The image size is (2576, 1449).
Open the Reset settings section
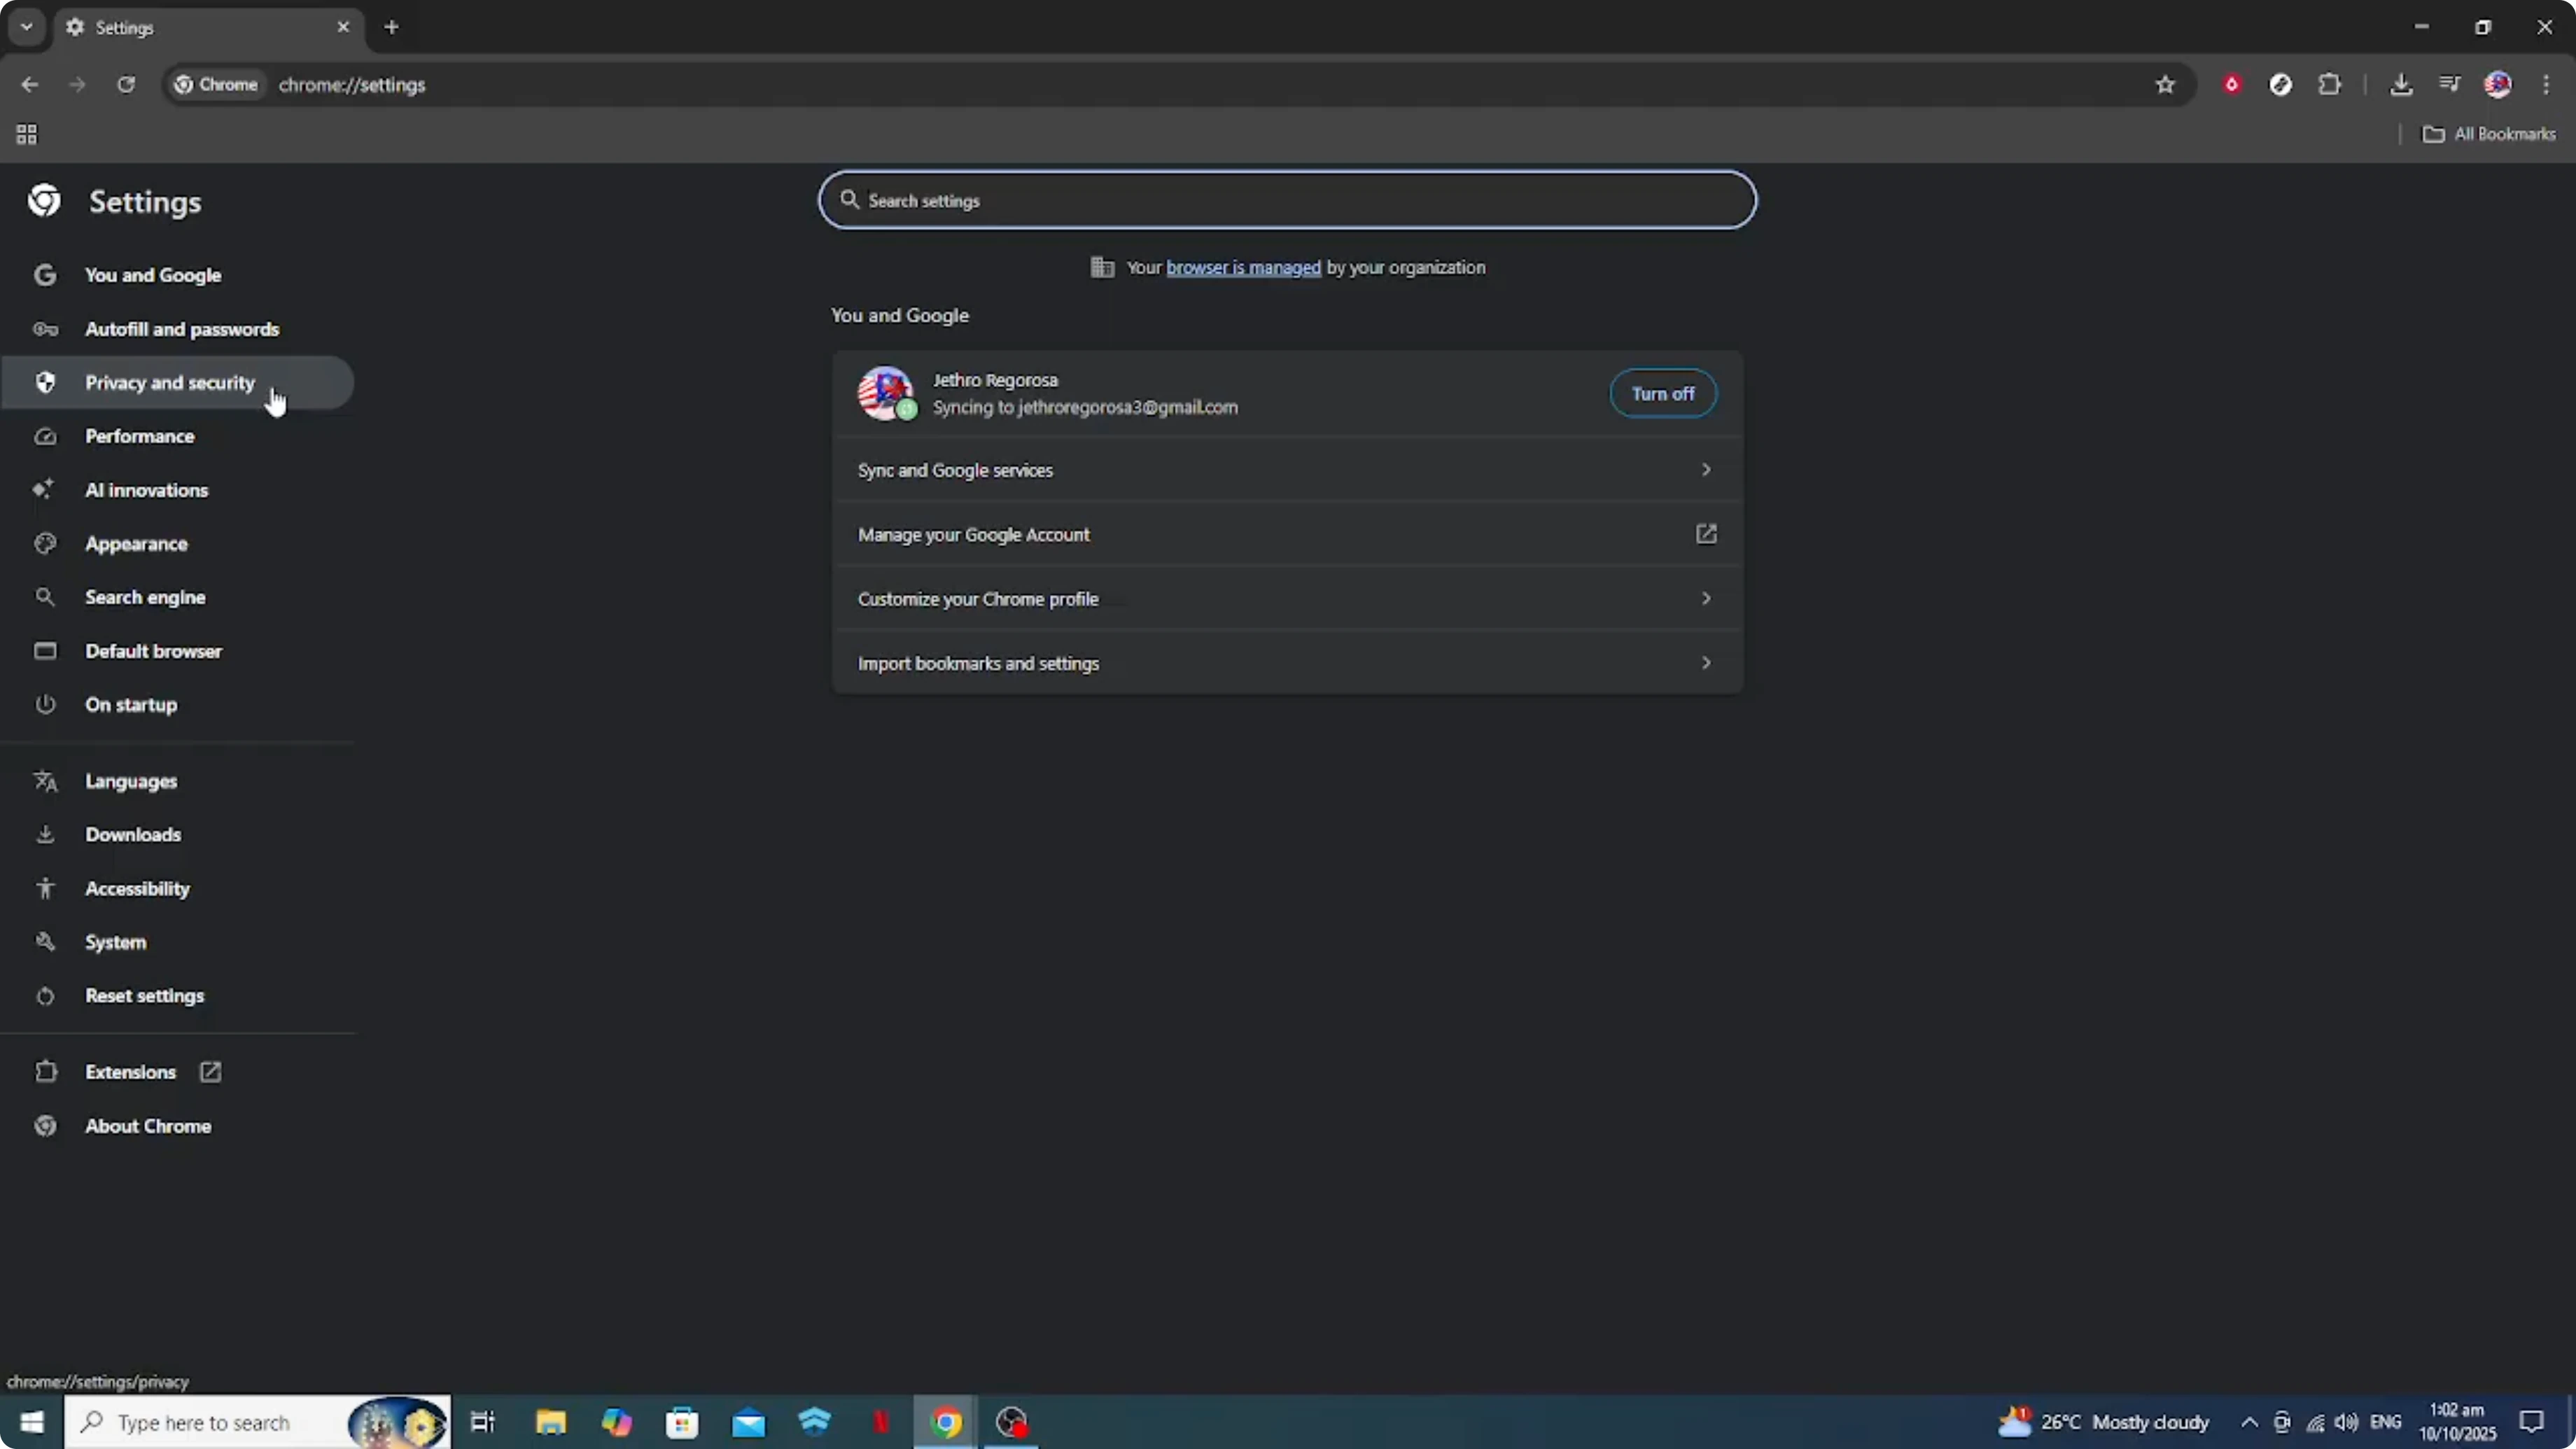[144, 995]
